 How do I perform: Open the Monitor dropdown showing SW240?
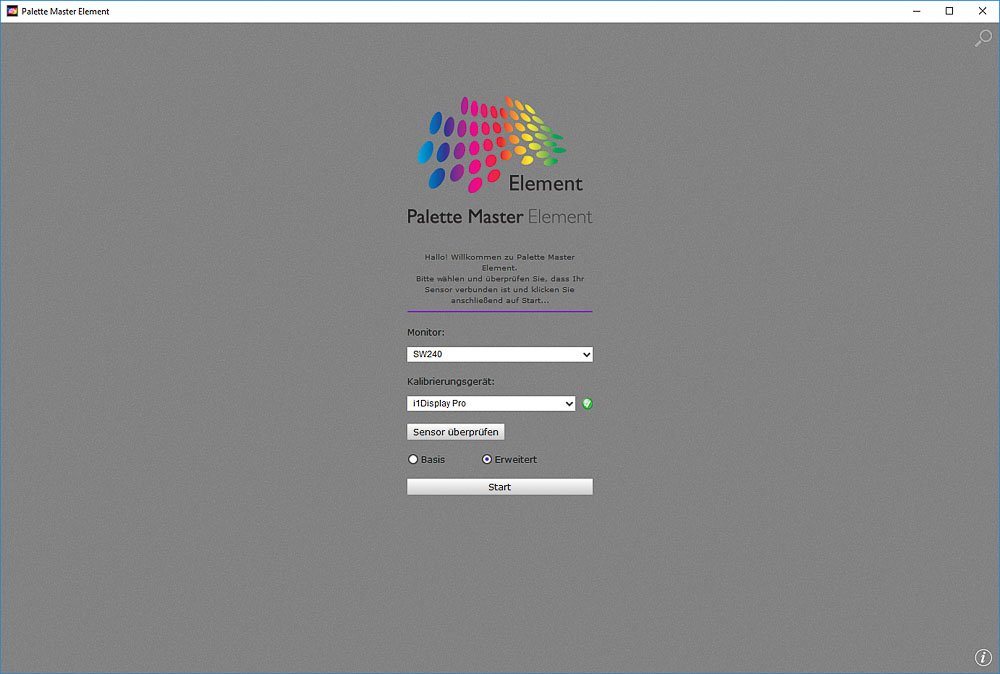tap(500, 355)
